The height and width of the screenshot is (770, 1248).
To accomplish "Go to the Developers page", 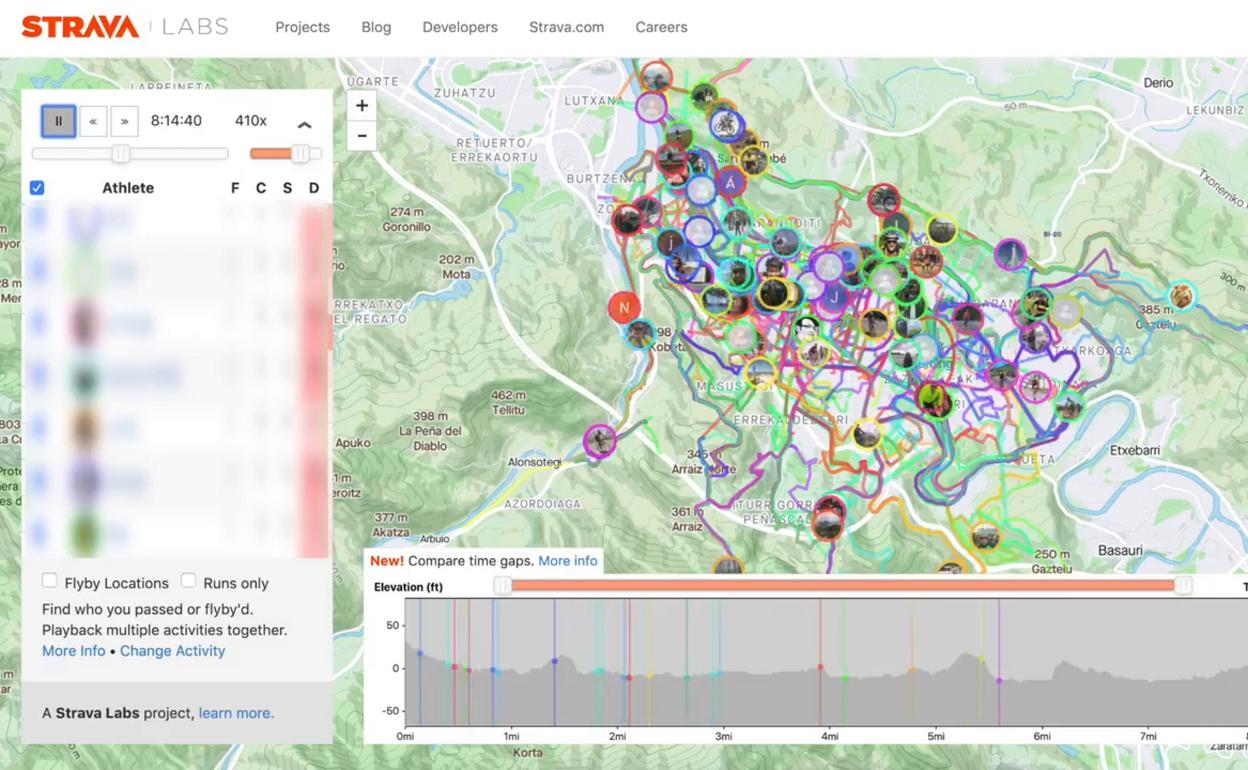I will tap(460, 27).
